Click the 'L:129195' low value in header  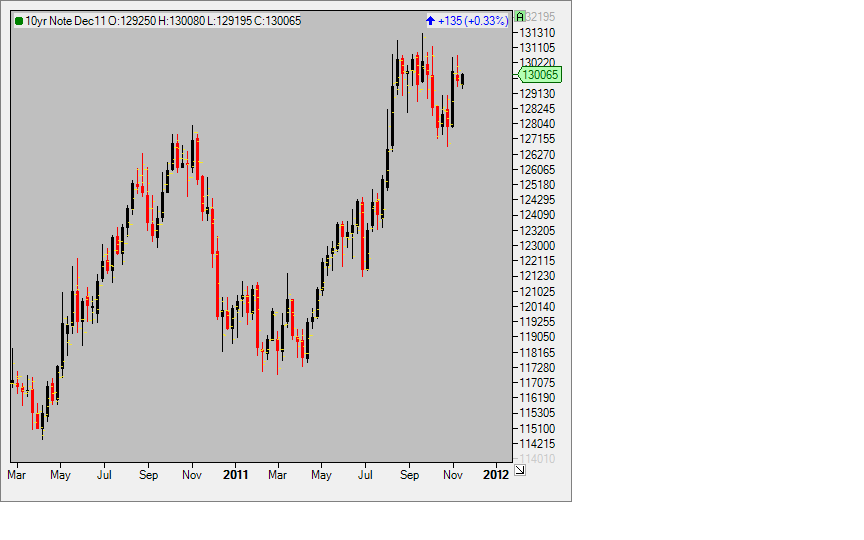[229, 21]
